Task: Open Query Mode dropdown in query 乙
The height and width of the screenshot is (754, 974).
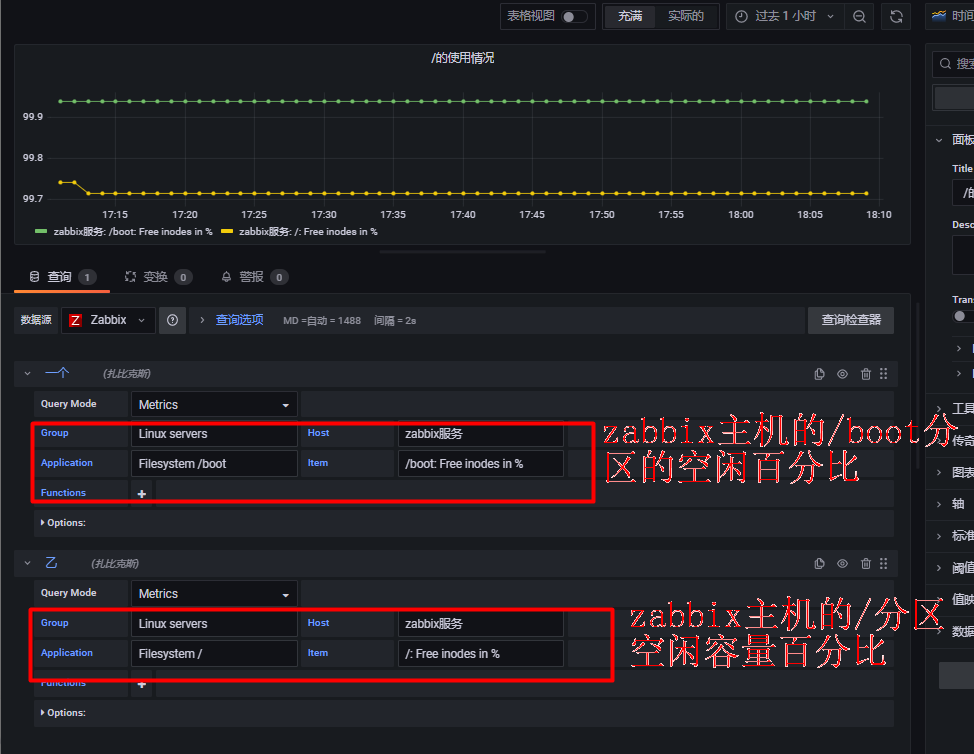Action: pyautogui.click(x=214, y=594)
